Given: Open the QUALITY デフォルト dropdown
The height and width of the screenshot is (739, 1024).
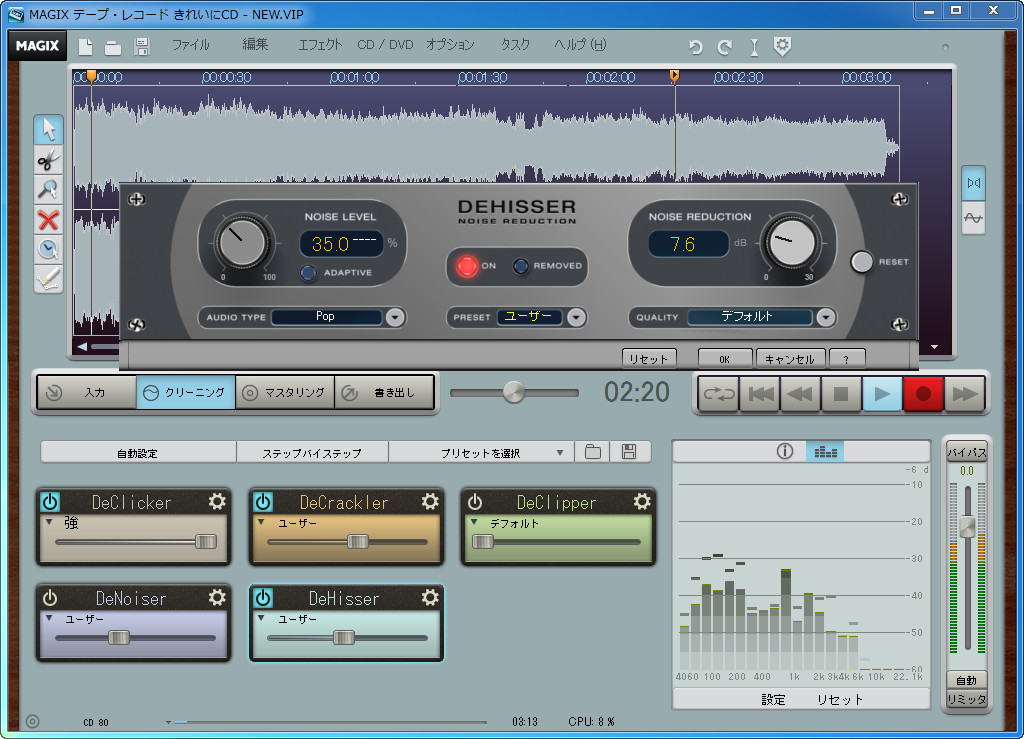Looking at the screenshot, I should click(825, 317).
